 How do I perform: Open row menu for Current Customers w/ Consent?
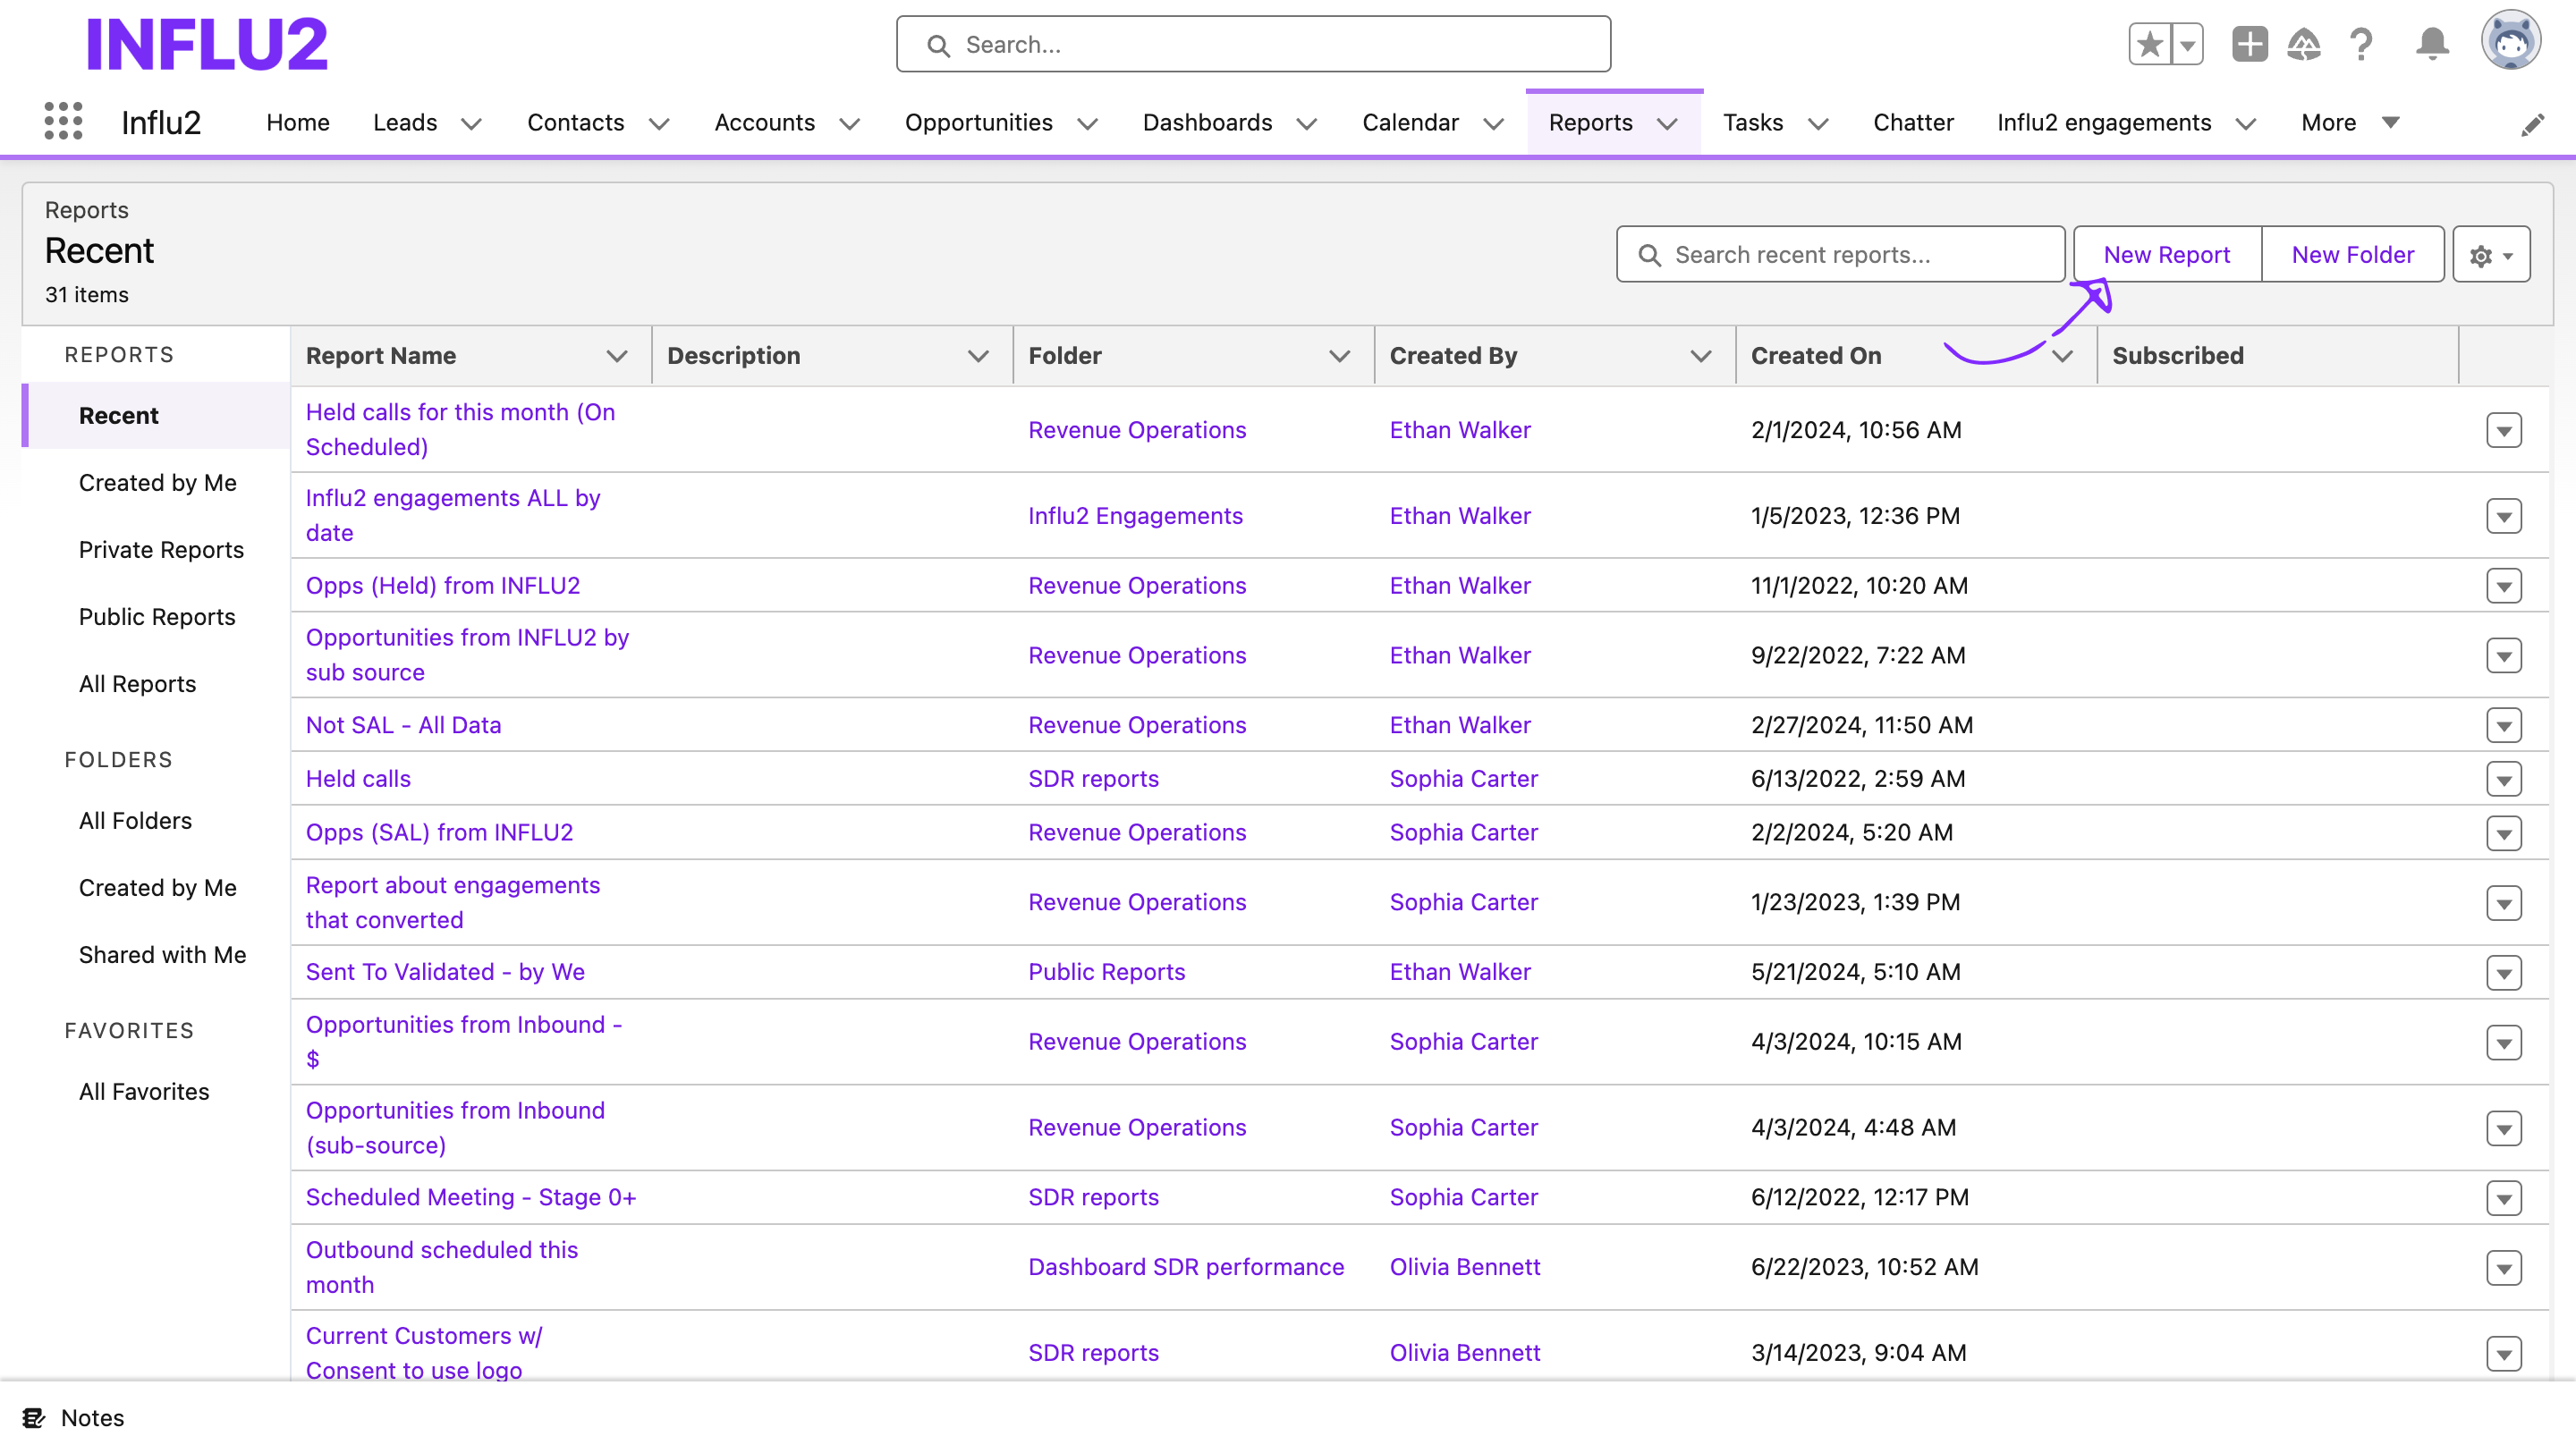(x=2503, y=1354)
